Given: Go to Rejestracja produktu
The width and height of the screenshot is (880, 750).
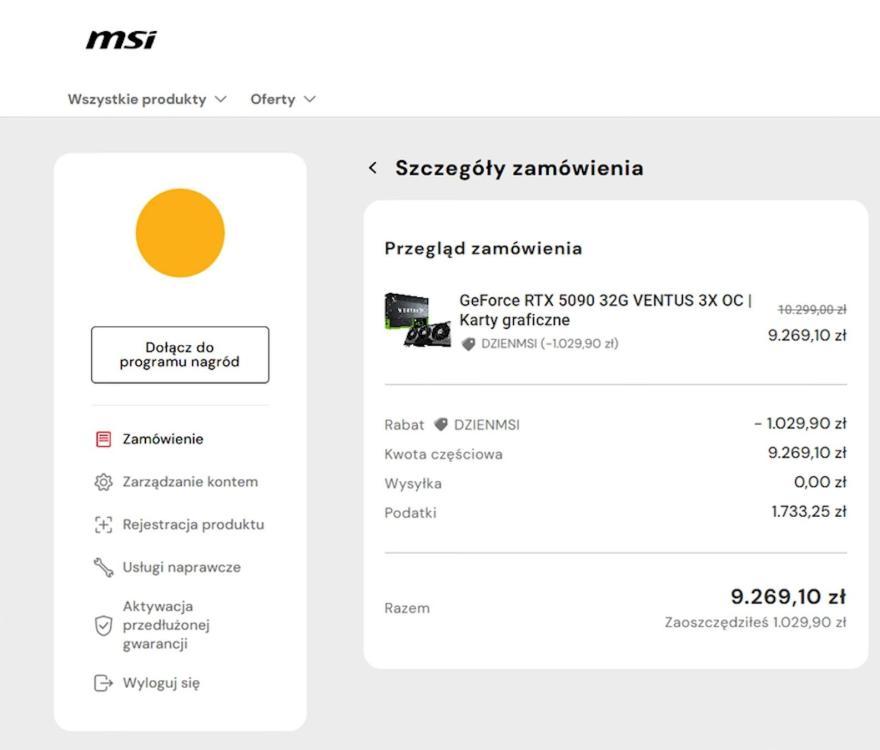Looking at the screenshot, I should coord(193,525).
